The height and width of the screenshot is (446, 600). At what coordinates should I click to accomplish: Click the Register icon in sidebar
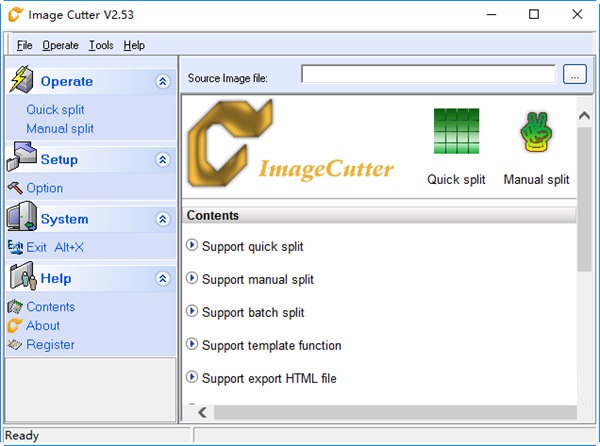click(x=15, y=345)
